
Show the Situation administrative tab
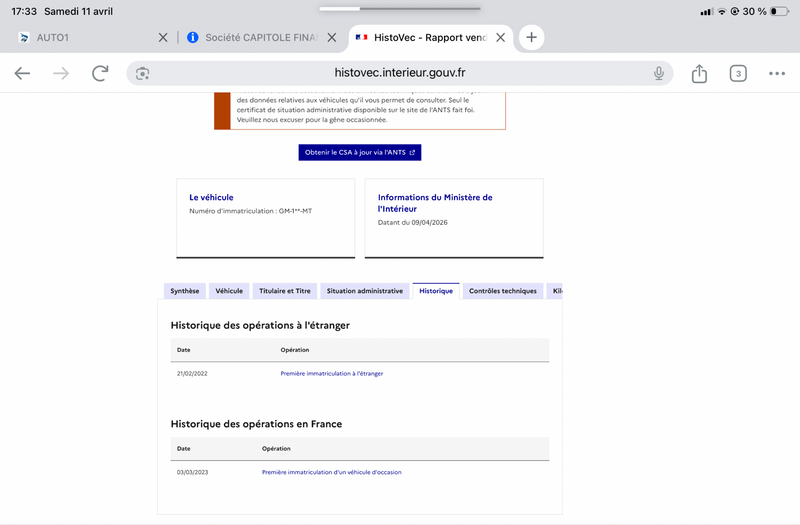[365, 291]
